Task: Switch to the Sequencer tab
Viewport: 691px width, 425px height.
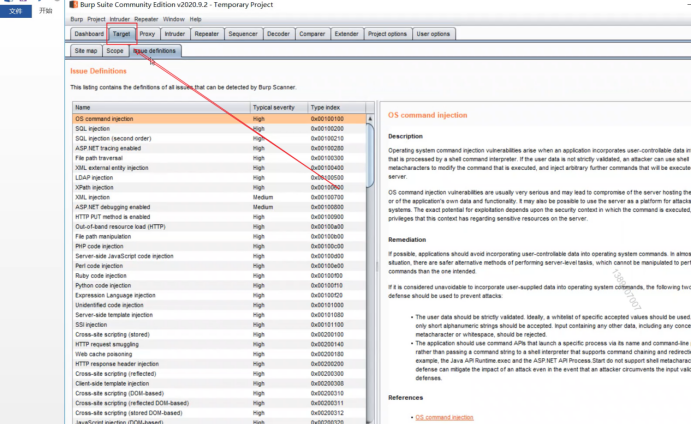Action: coord(243,34)
